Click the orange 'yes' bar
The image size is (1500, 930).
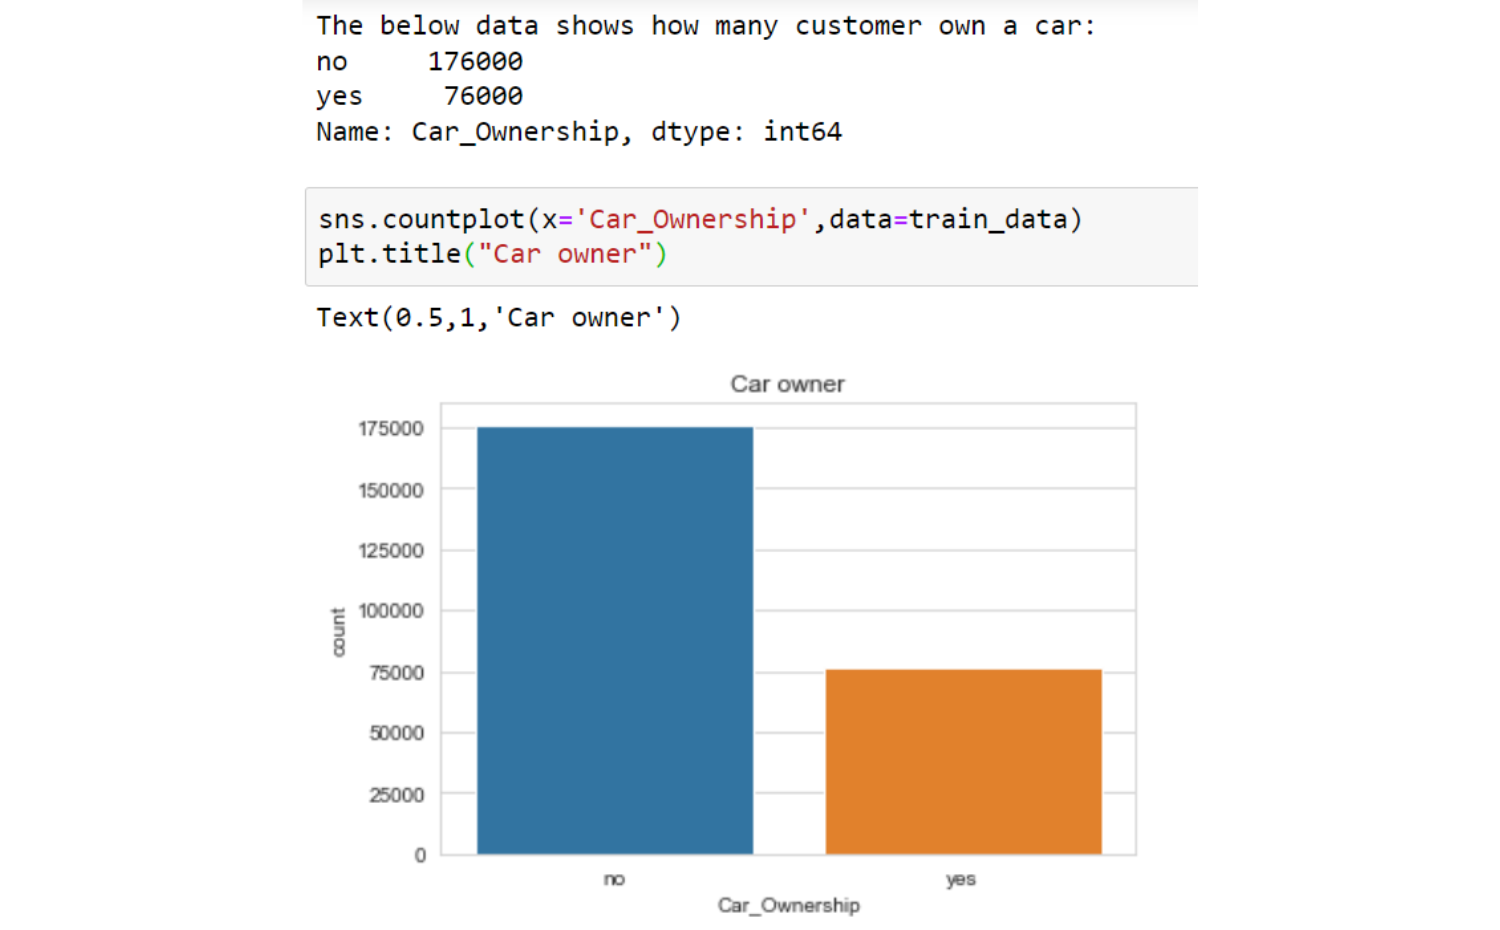[x=963, y=762]
